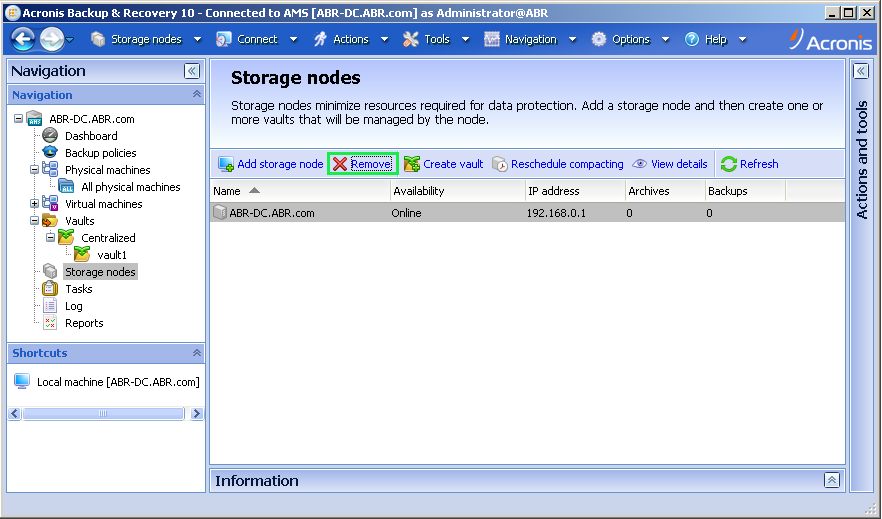Refresh the storage nodes list
Screen dimensions: 882x519
(x=750, y=164)
